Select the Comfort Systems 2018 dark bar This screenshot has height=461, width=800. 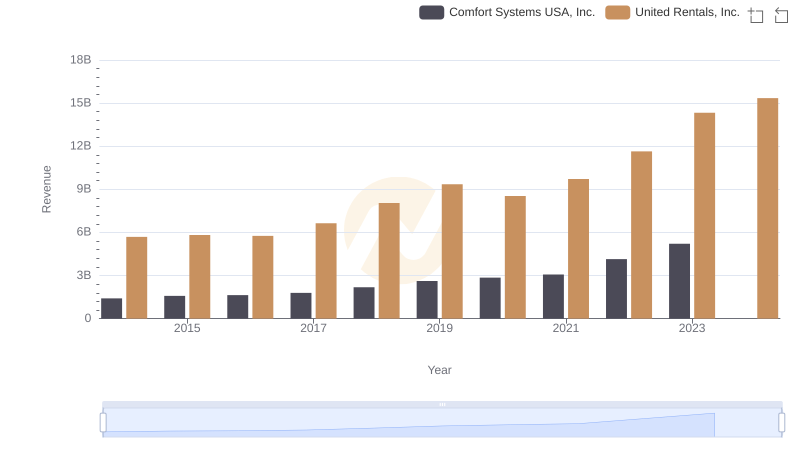364,303
